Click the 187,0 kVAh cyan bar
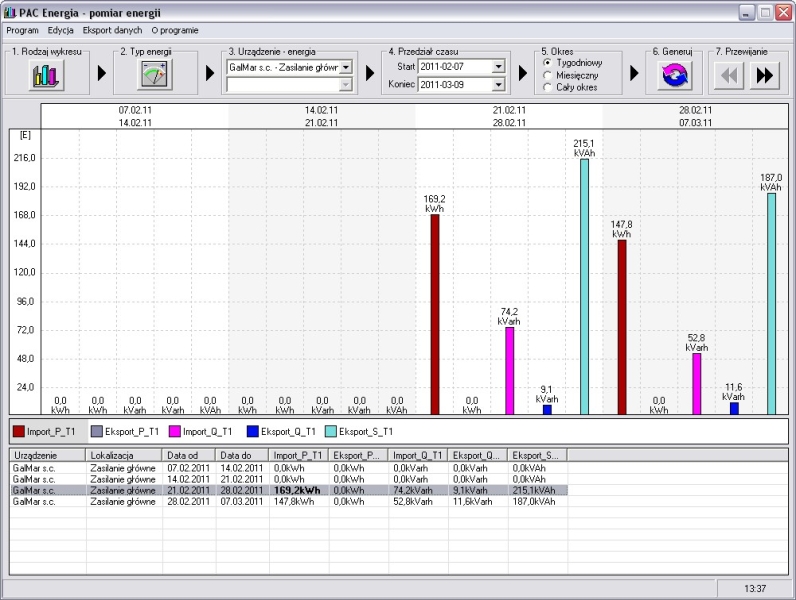Viewport: 796px width, 600px height. pyautogui.click(x=772, y=304)
